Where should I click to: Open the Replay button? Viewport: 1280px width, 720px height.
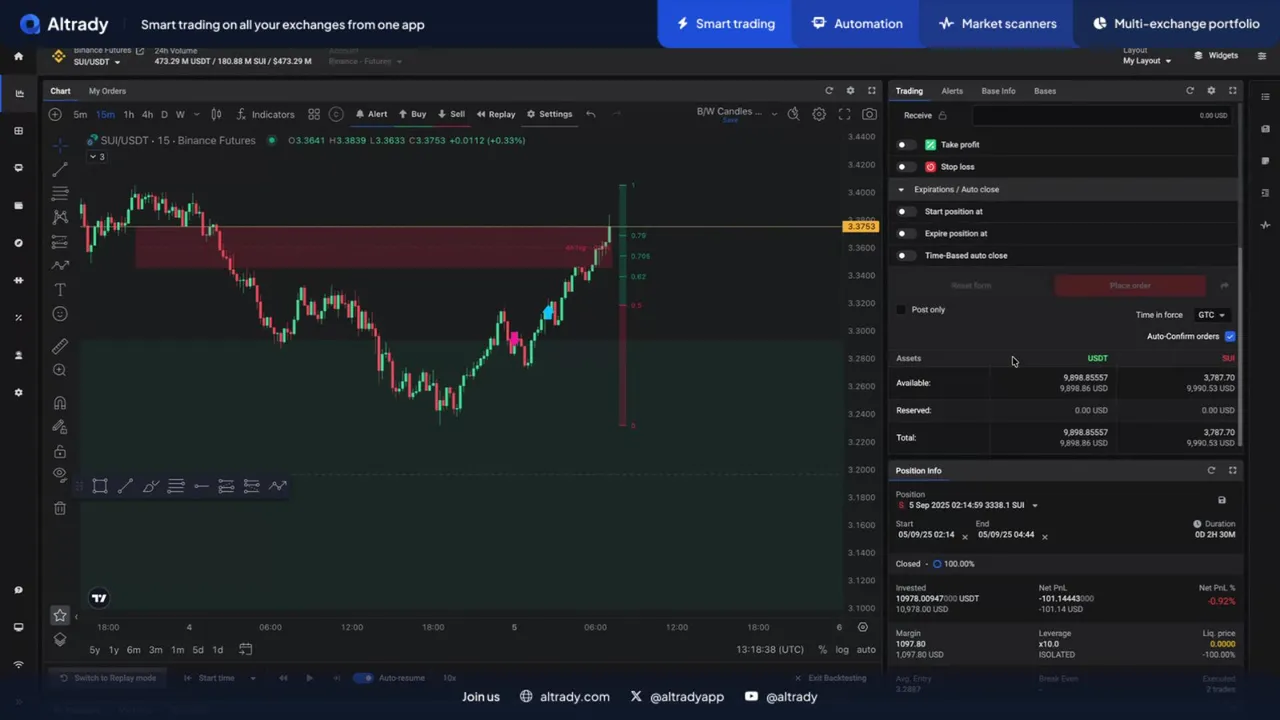[x=496, y=114]
